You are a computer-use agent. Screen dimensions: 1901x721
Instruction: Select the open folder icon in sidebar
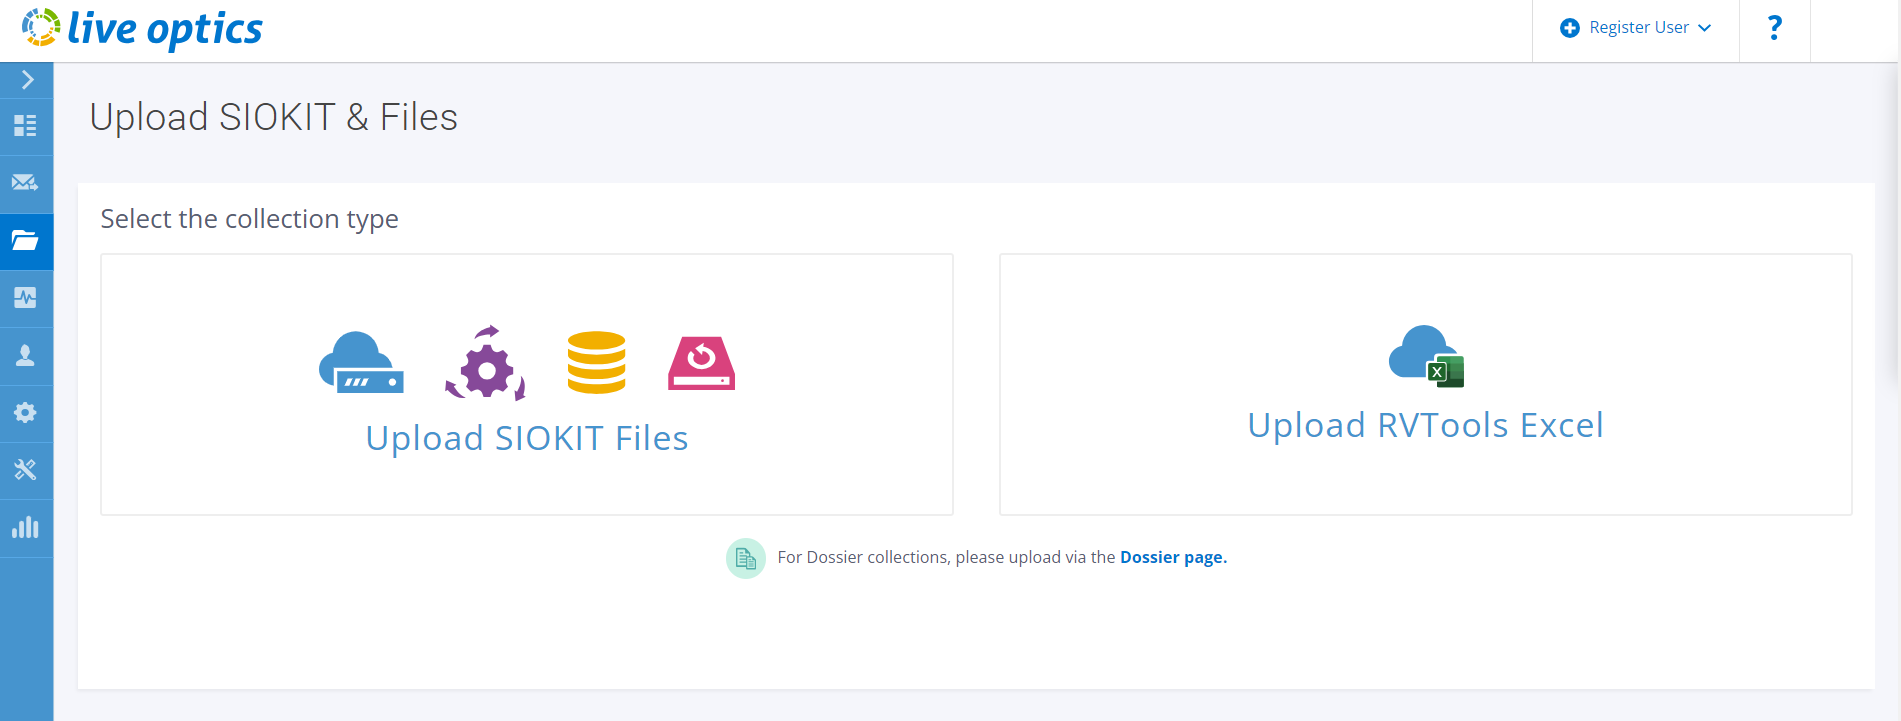[x=25, y=240]
